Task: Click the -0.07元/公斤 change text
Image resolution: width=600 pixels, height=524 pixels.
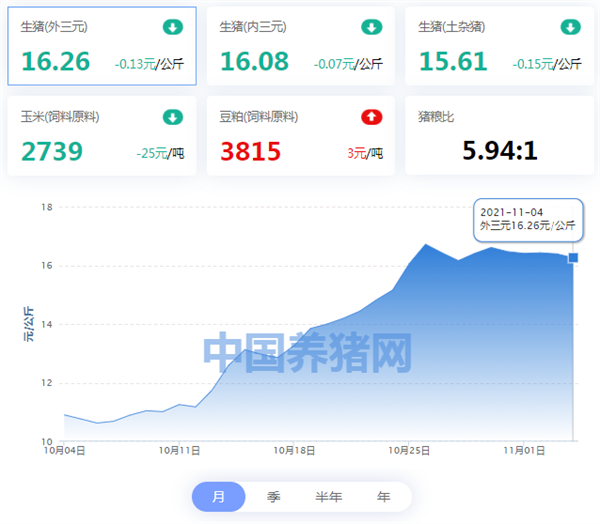Action: coord(348,64)
